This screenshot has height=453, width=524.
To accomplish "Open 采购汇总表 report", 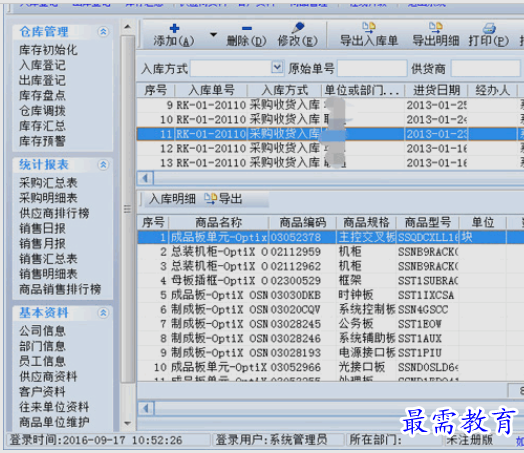I will (48, 183).
